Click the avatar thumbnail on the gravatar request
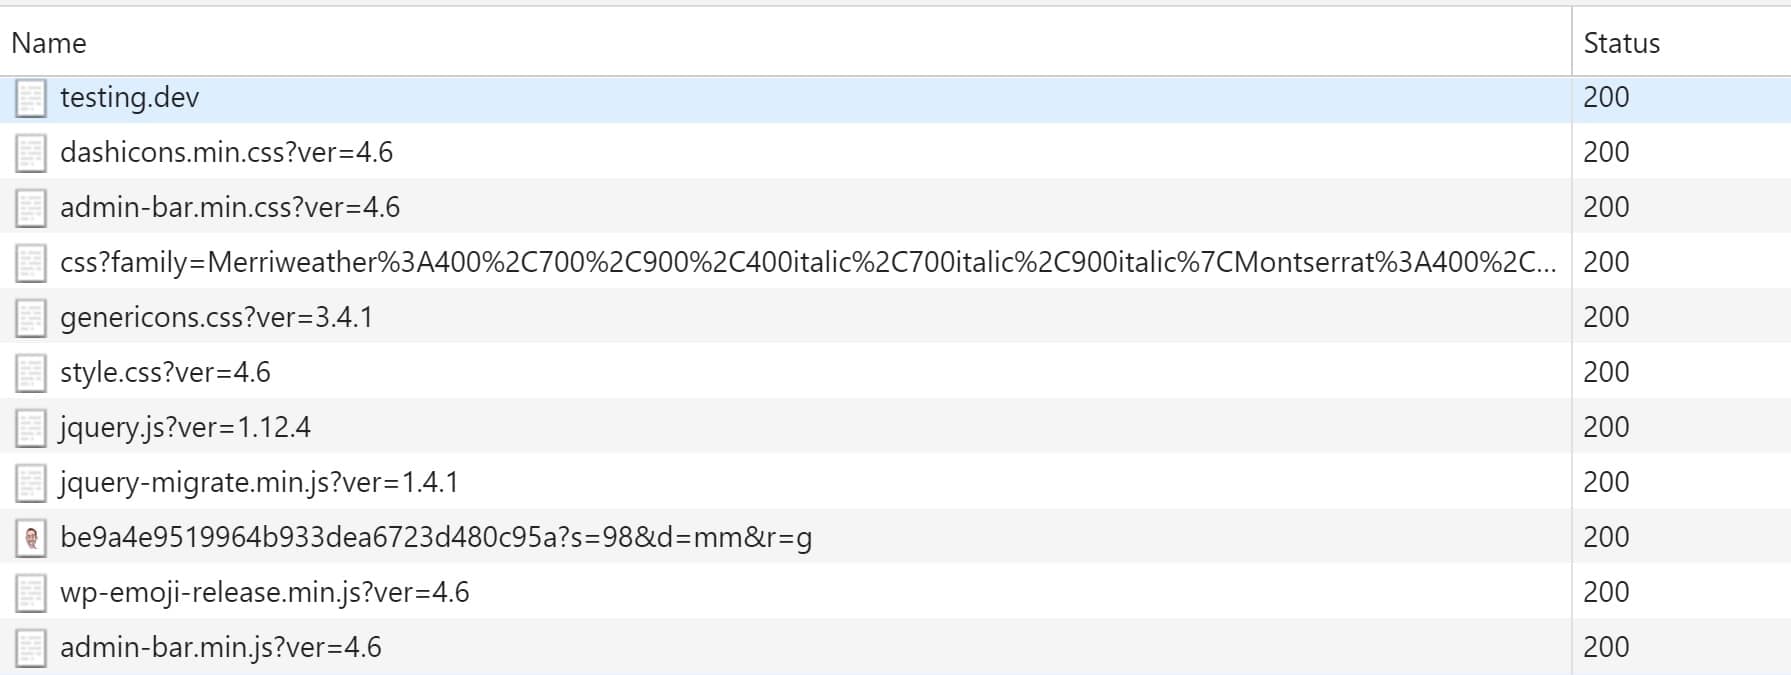This screenshot has width=1791, height=675. 30,536
